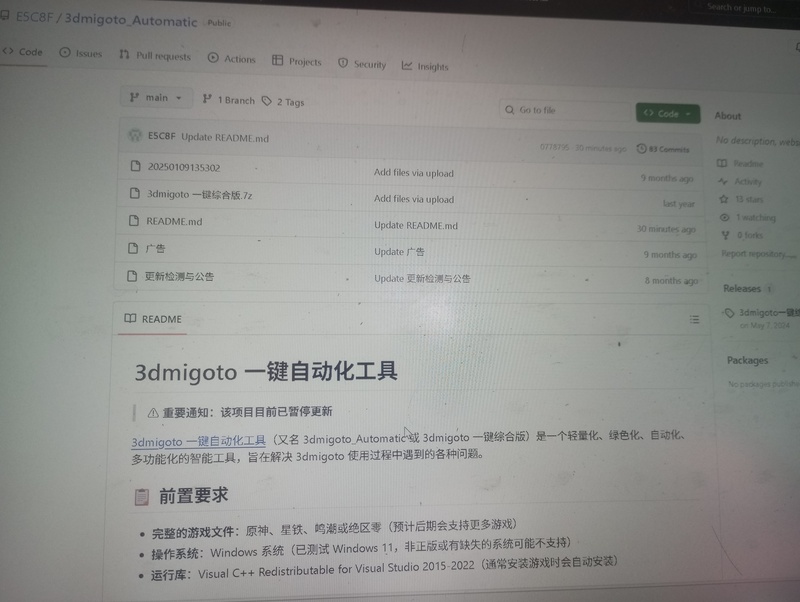Click the commit history clock icon

click(641, 148)
